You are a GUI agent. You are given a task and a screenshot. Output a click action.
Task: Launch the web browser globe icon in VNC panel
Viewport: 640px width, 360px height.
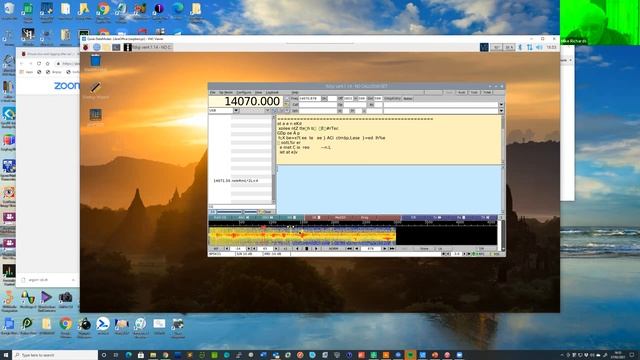96,47
